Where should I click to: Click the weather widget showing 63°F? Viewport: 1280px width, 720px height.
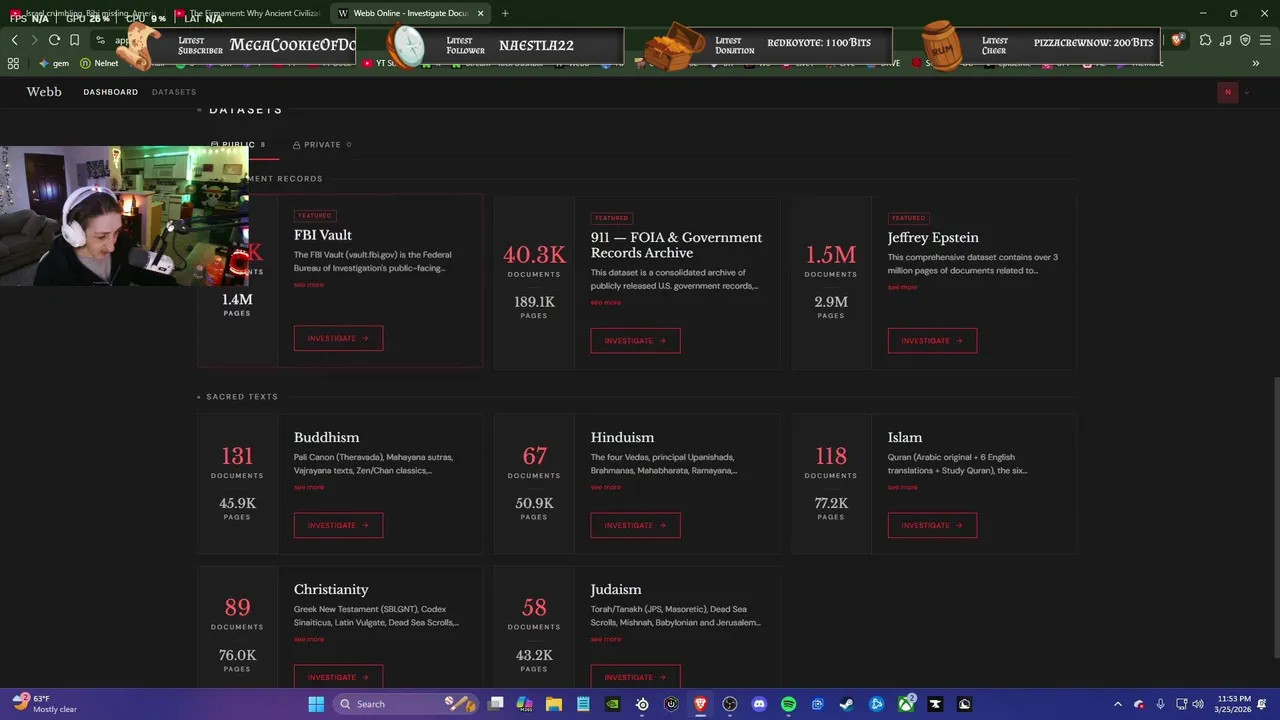pos(45,704)
